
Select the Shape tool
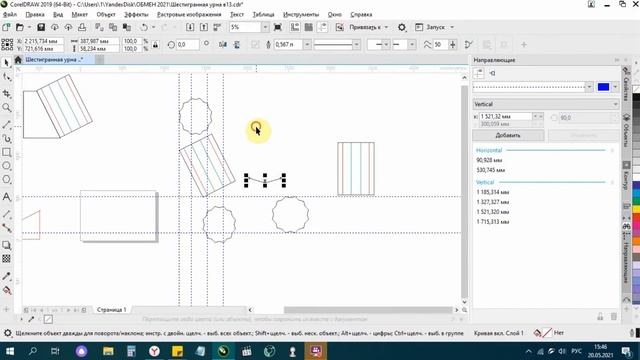pyautogui.click(x=7, y=78)
